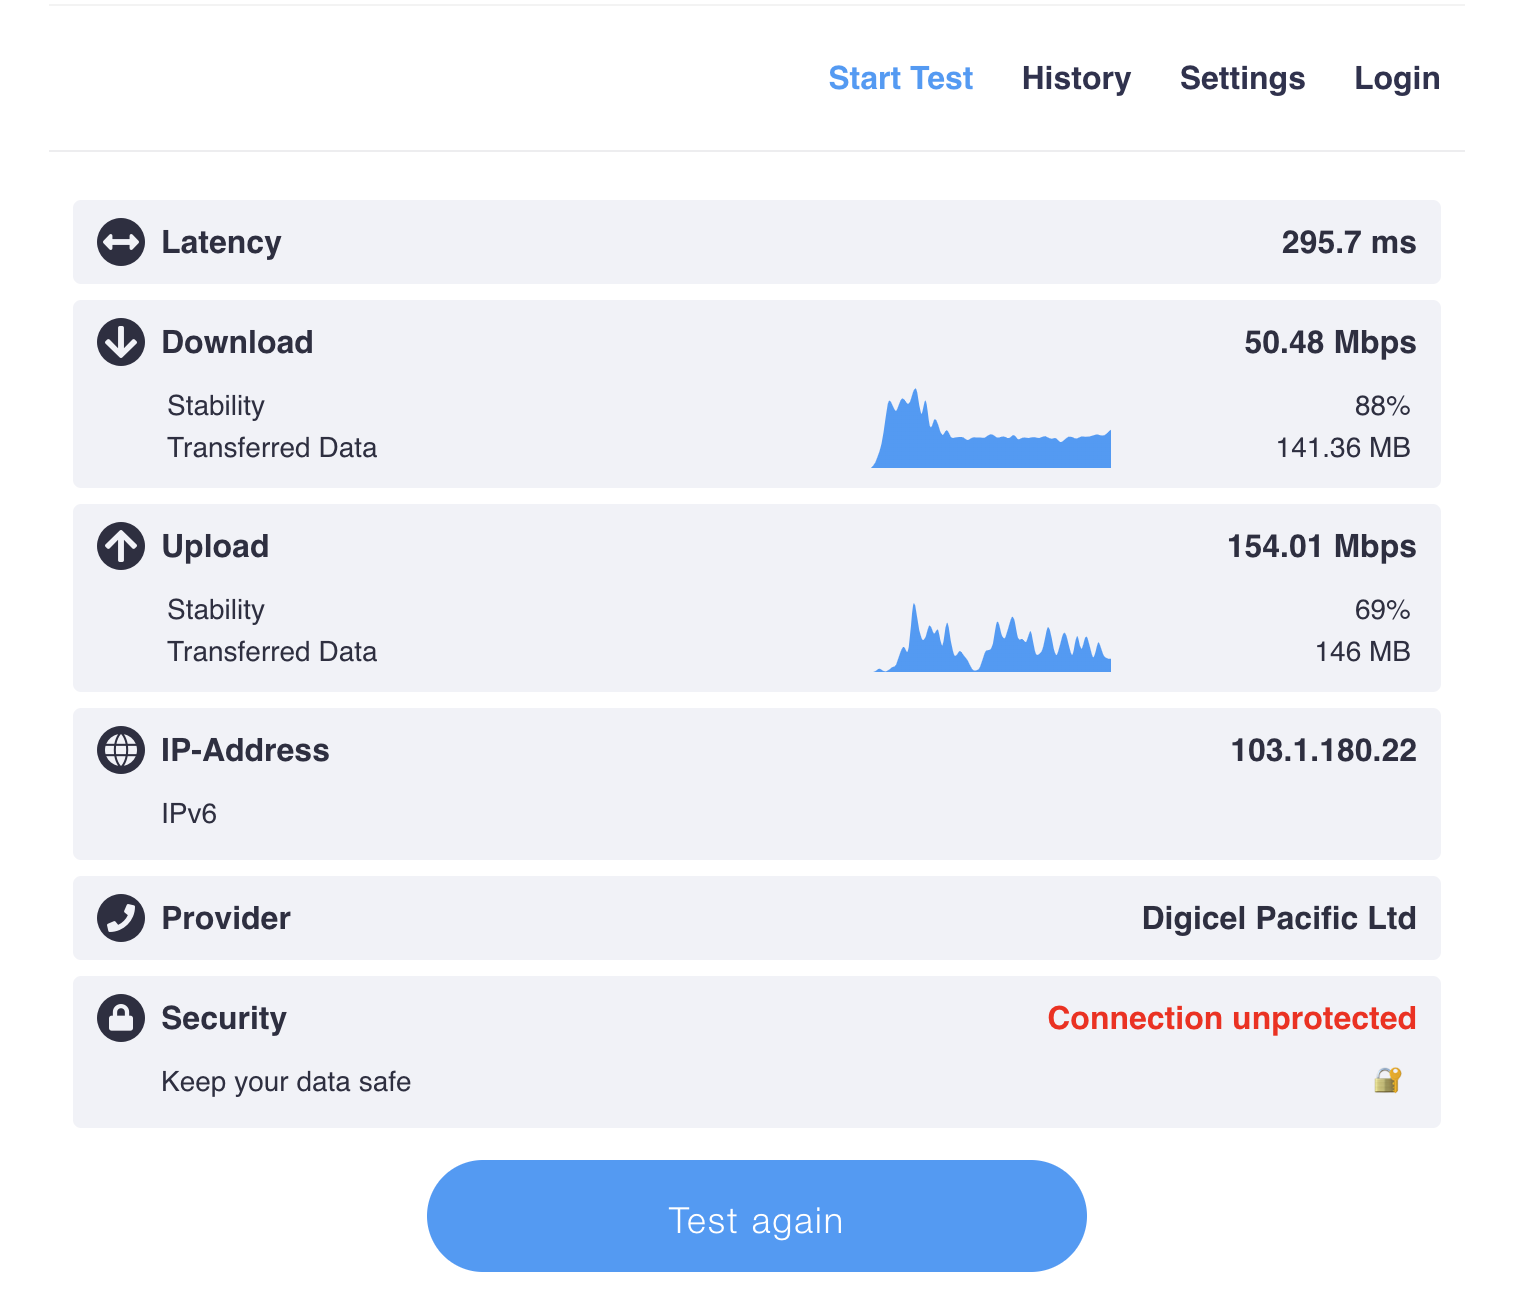Viewport: 1519px width, 1295px height.
Task: Click the Download heading
Action: click(237, 342)
